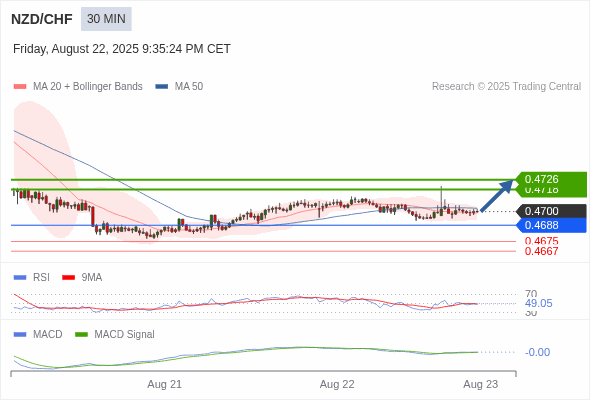
Task: Click the Aug 21 date axis label
Action: [164, 385]
